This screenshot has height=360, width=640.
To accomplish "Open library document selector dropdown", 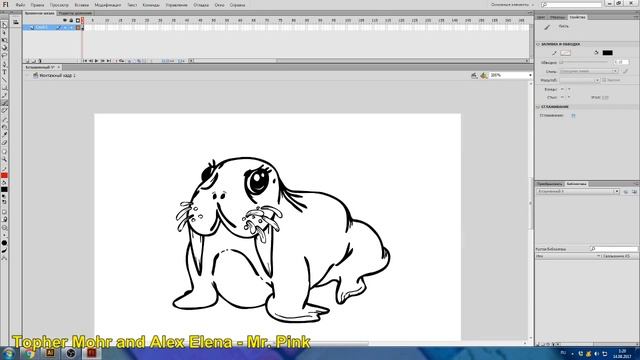I will 578,191.
